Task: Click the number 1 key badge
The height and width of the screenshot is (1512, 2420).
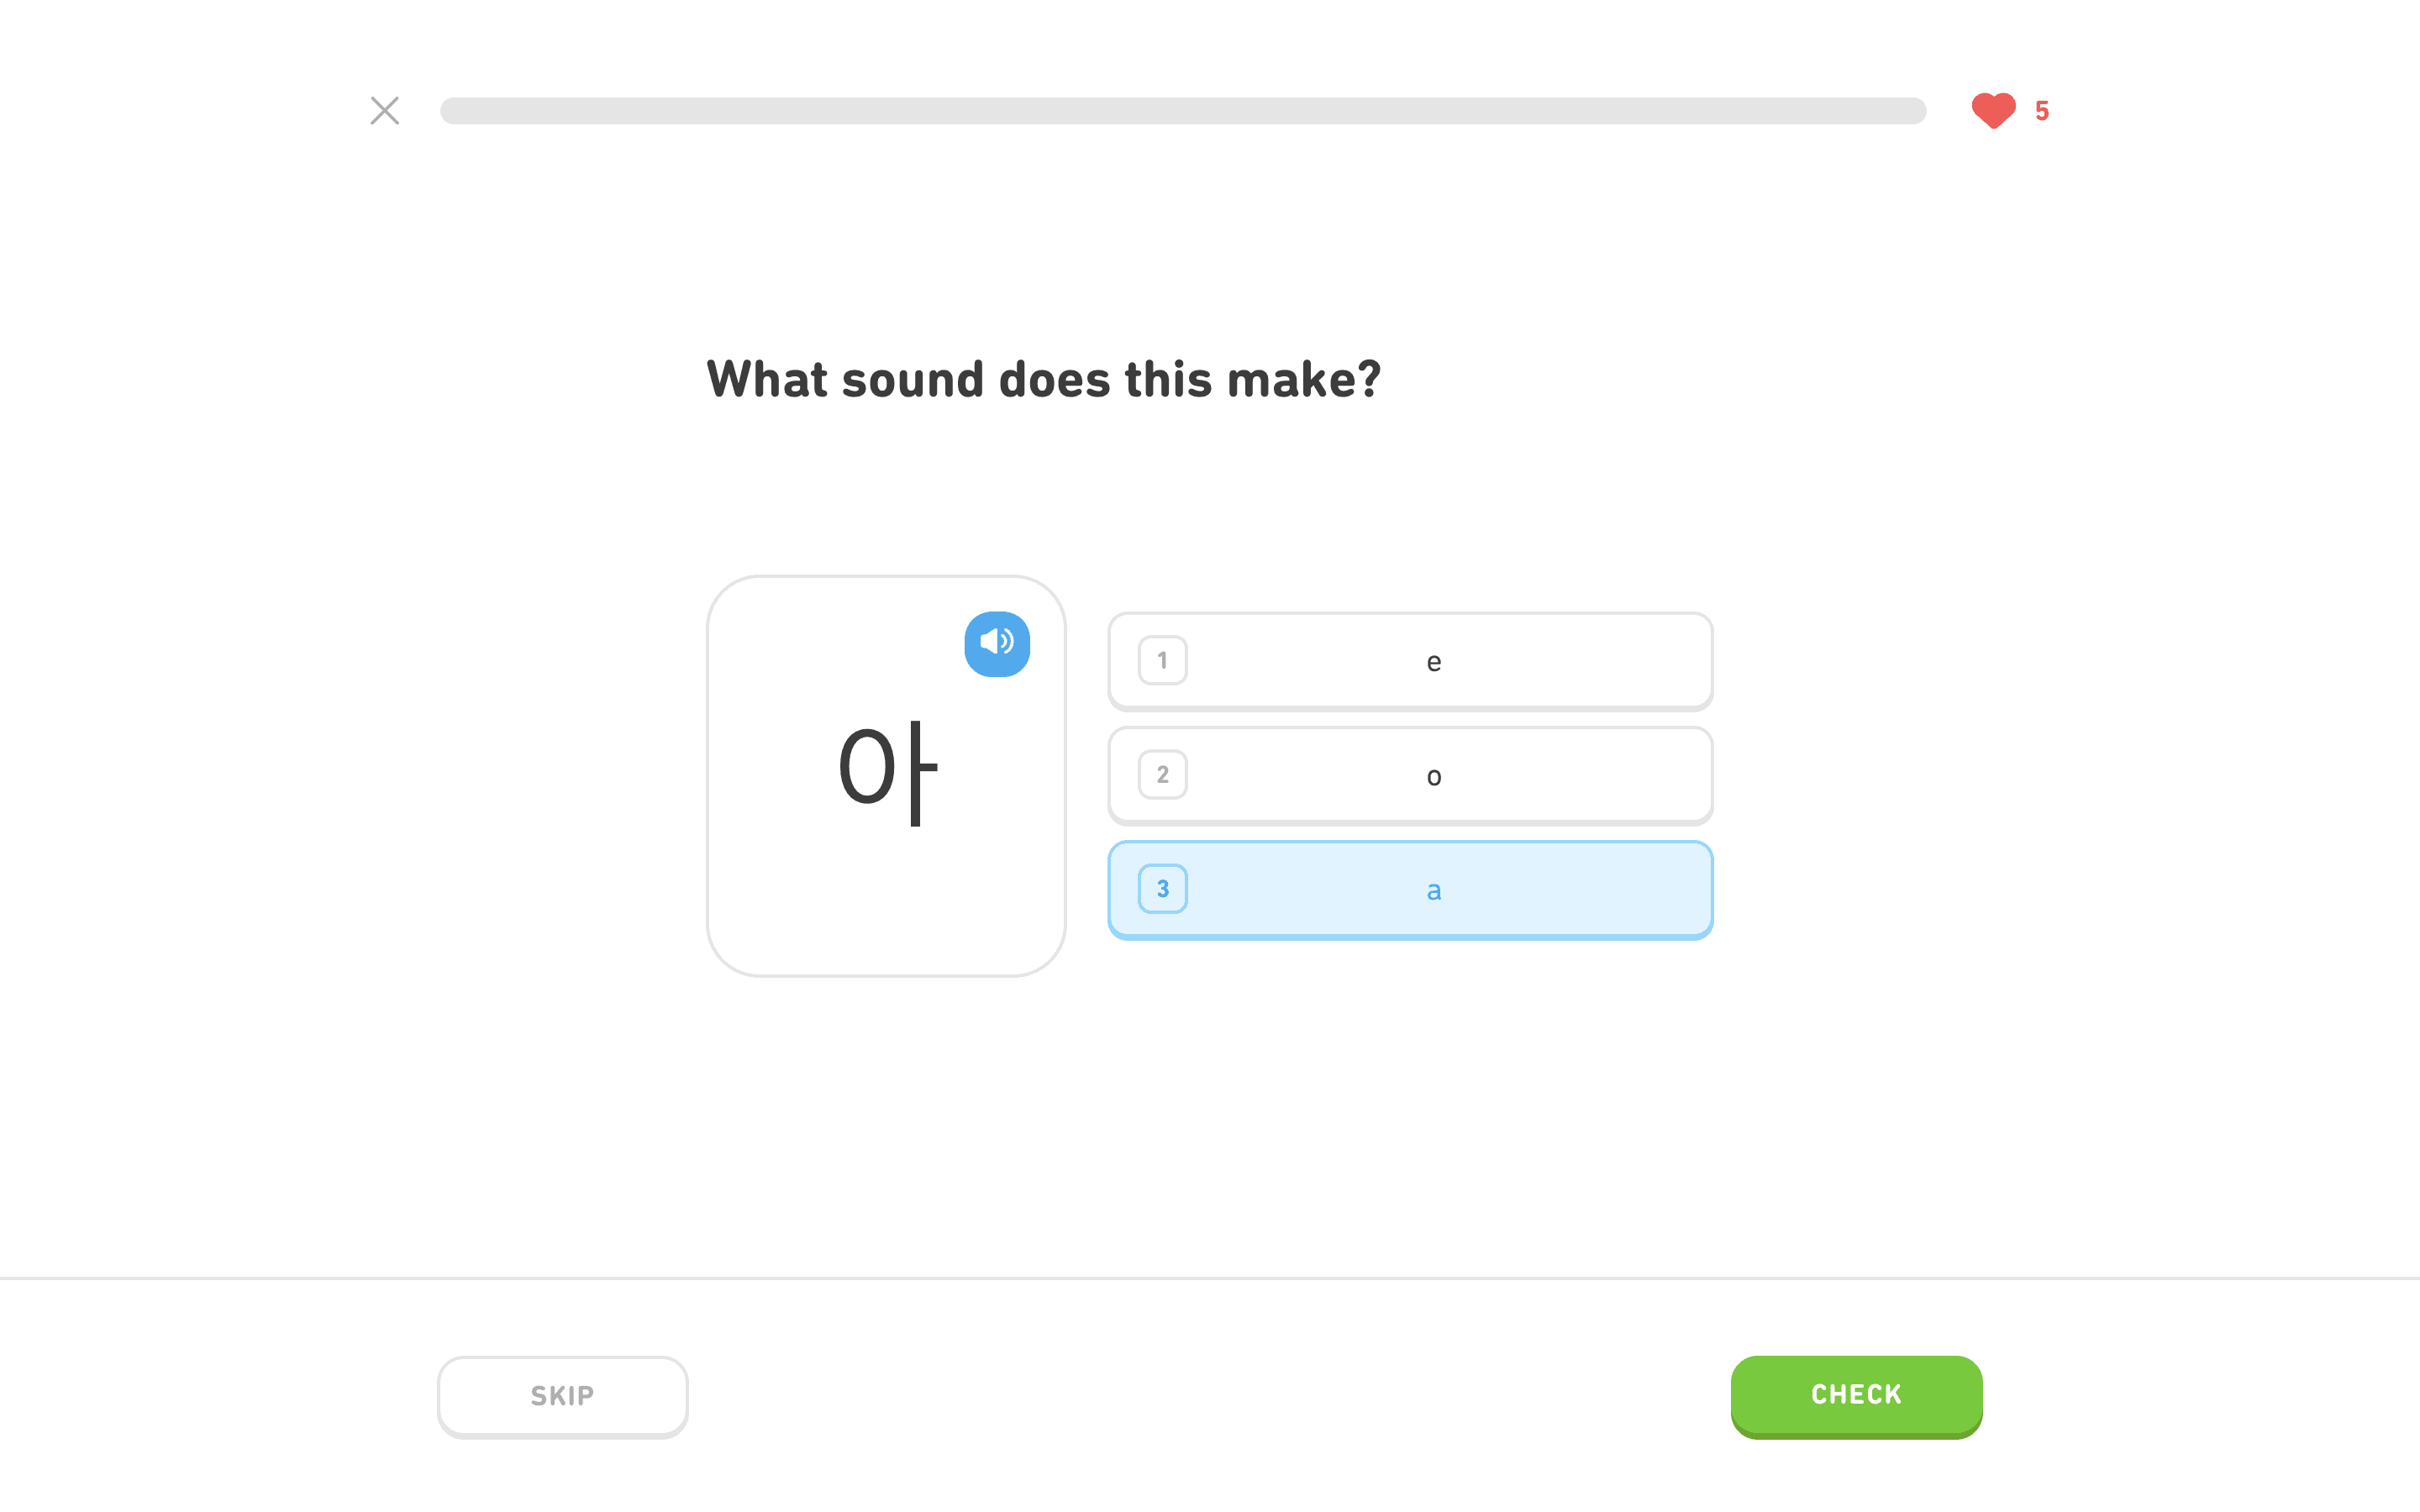Action: (x=1162, y=660)
